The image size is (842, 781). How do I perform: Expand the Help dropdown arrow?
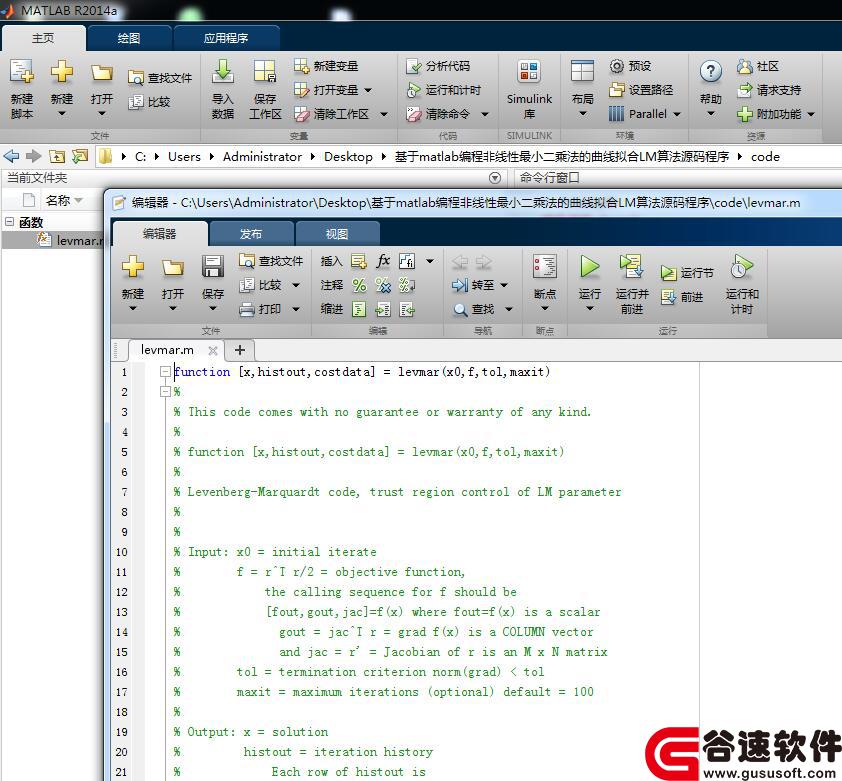pyautogui.click(x=710, y=113)
